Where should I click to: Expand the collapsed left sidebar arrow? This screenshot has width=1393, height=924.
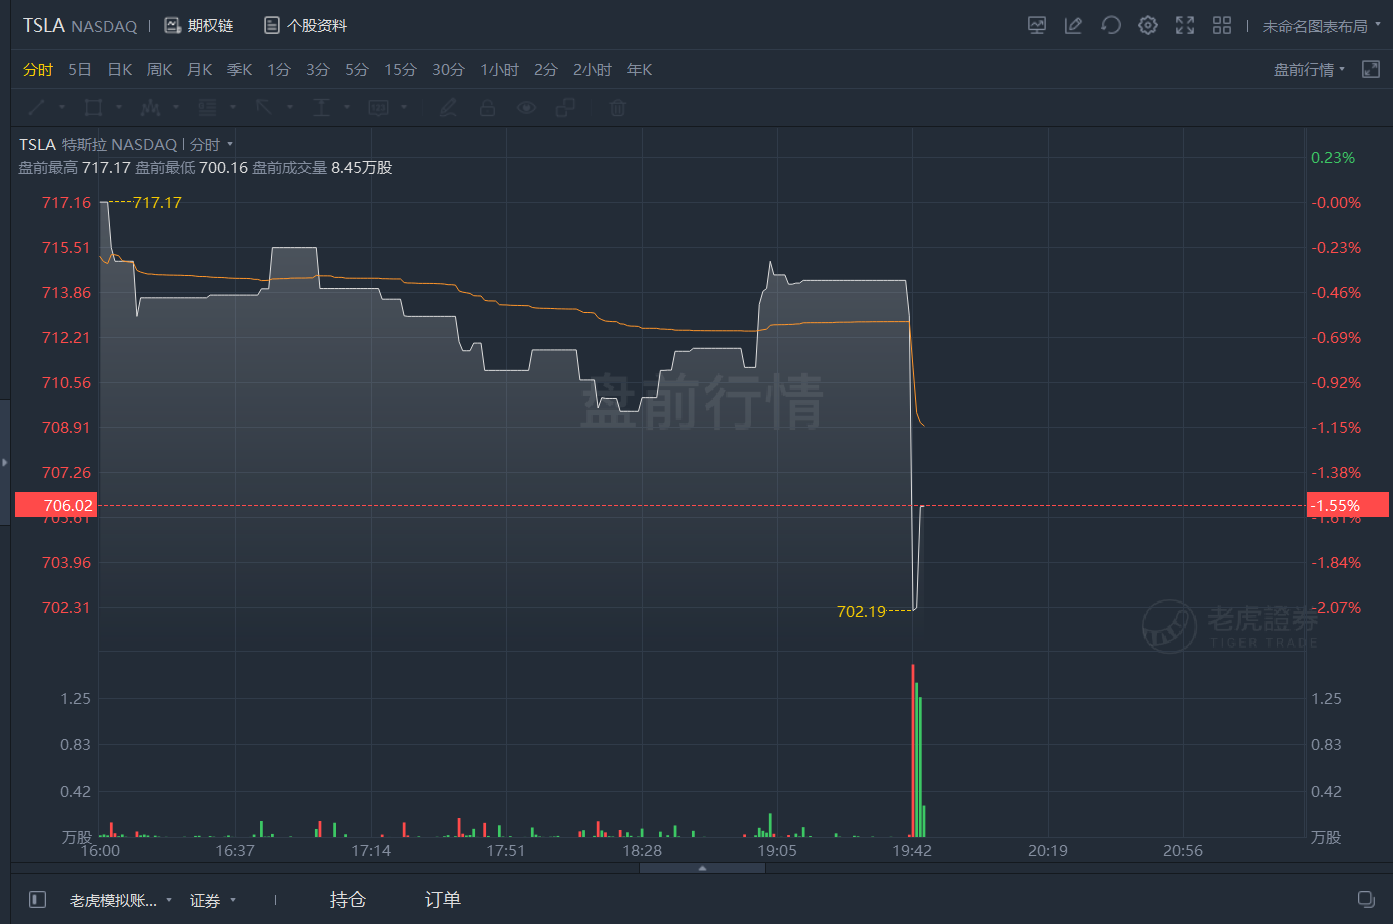click(5, 462)
